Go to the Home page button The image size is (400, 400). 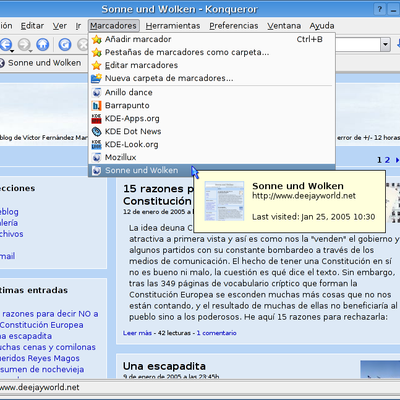(x=43, y=44)
